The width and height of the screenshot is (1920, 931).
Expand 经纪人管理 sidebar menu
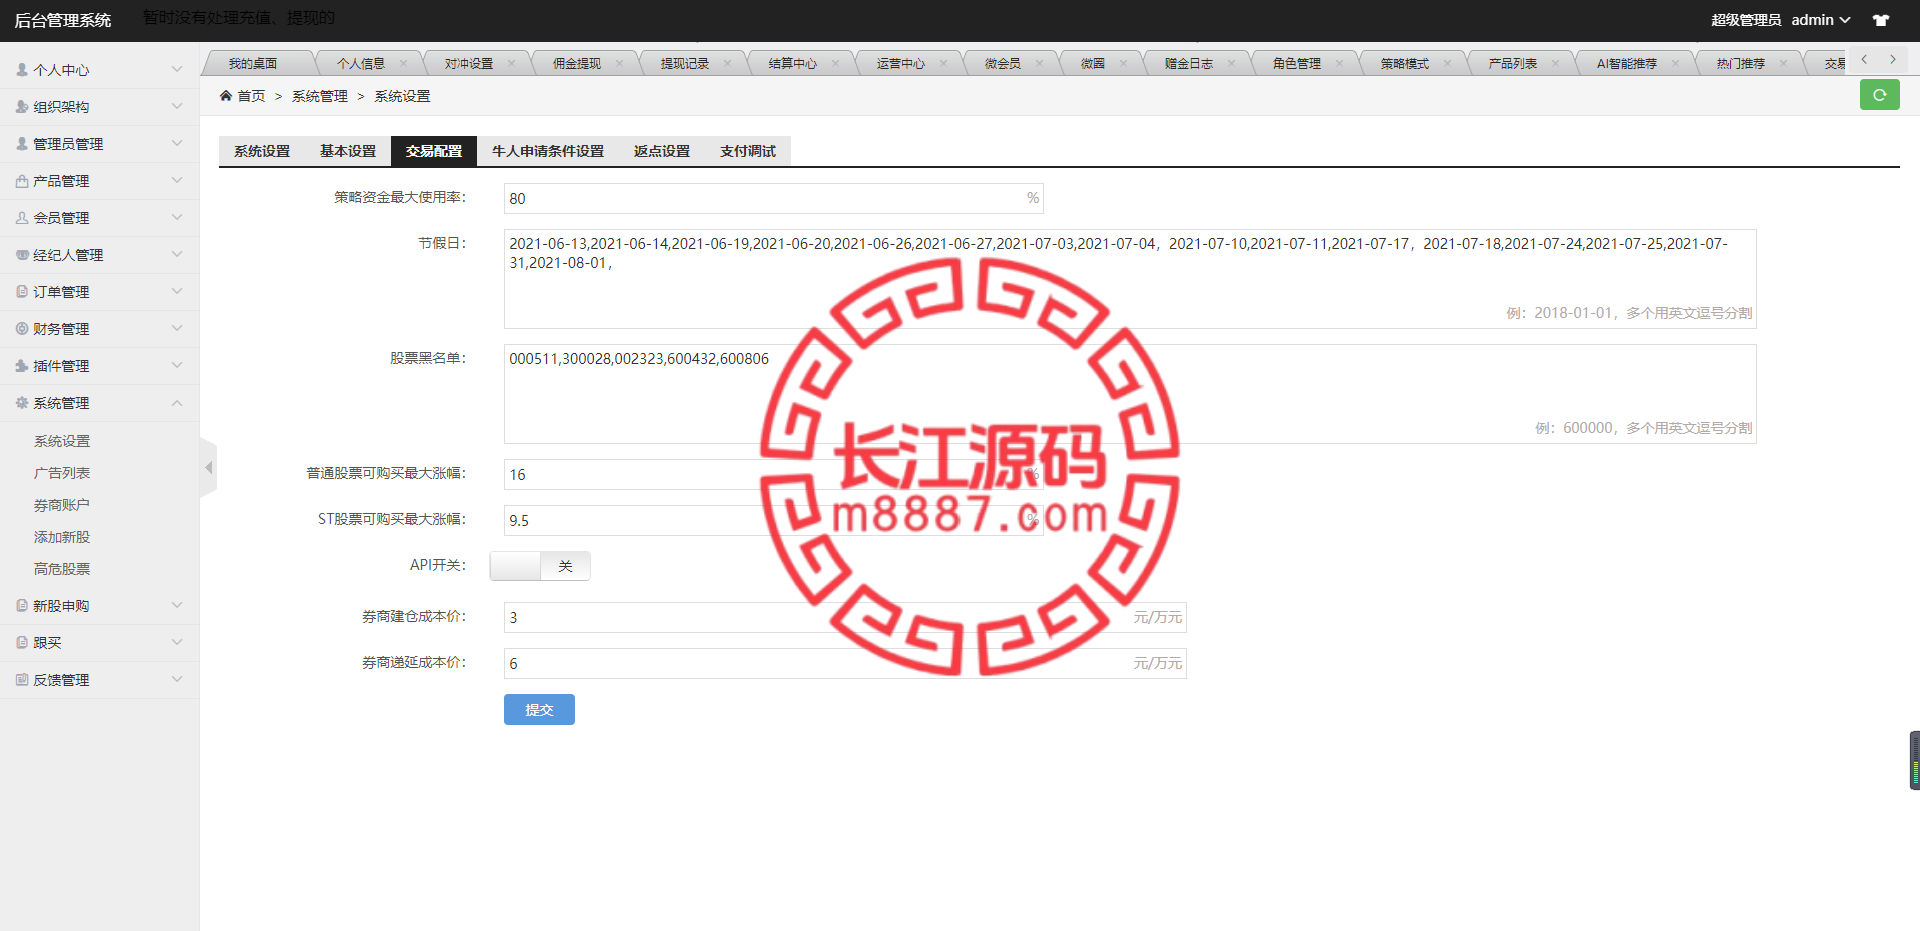click(99, 255)
